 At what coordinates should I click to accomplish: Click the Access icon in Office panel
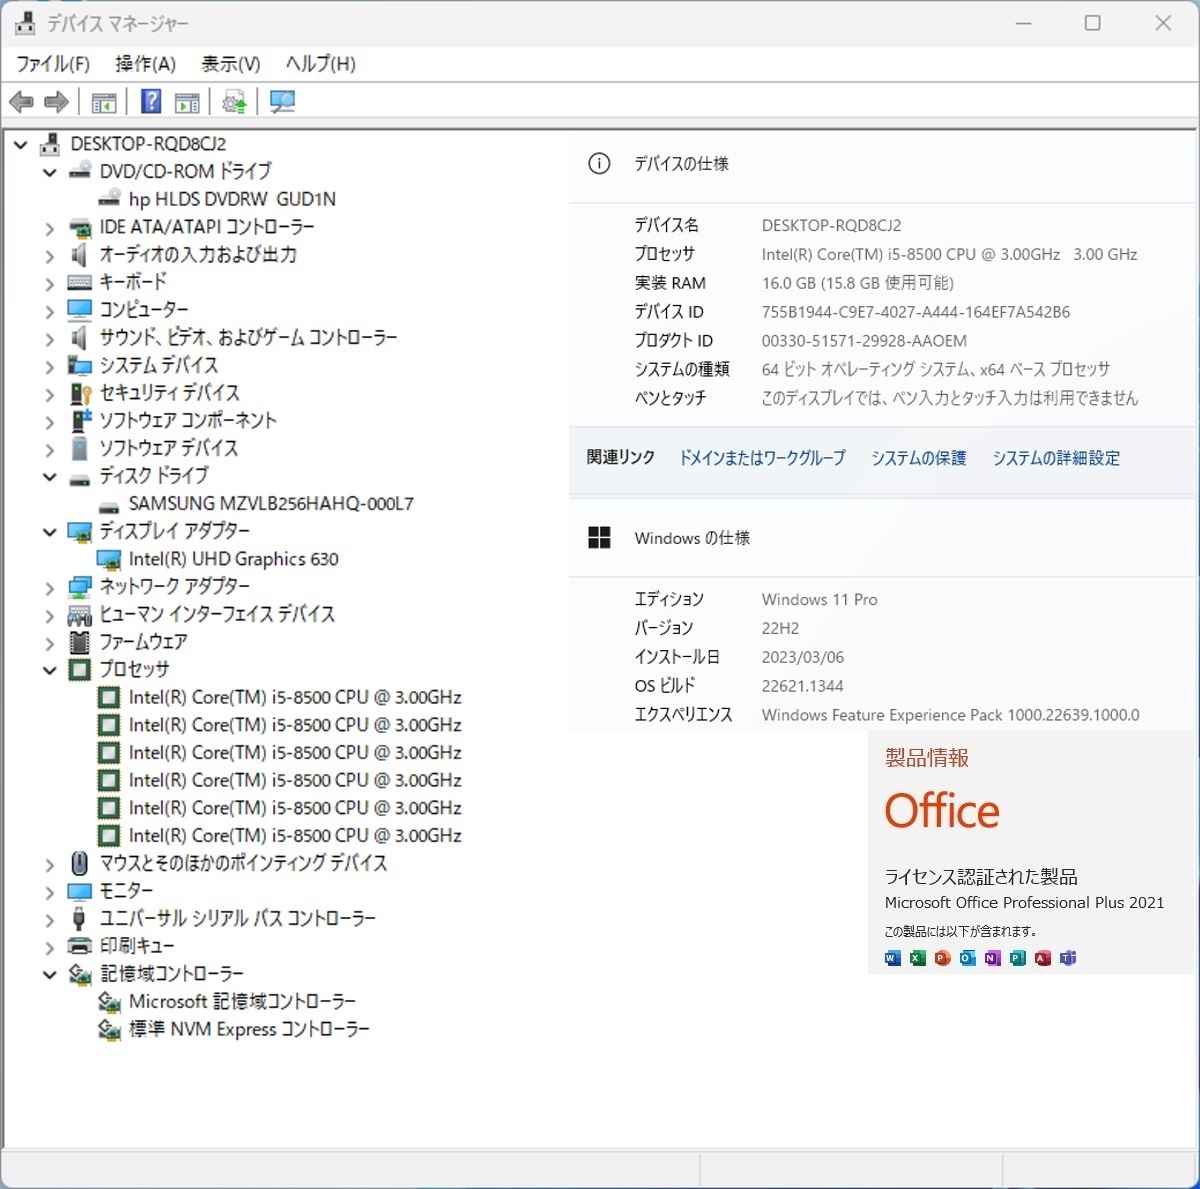tap(1043, 958)
